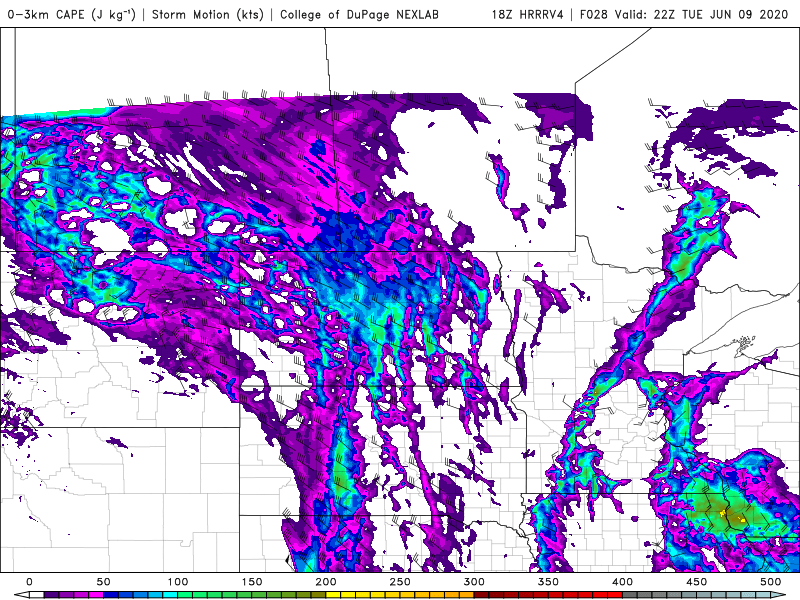Image resolution: width=800 pixels, height=600 pixels.
Task: Click the colorbar label '50'
Action: [x=103, y=582]
